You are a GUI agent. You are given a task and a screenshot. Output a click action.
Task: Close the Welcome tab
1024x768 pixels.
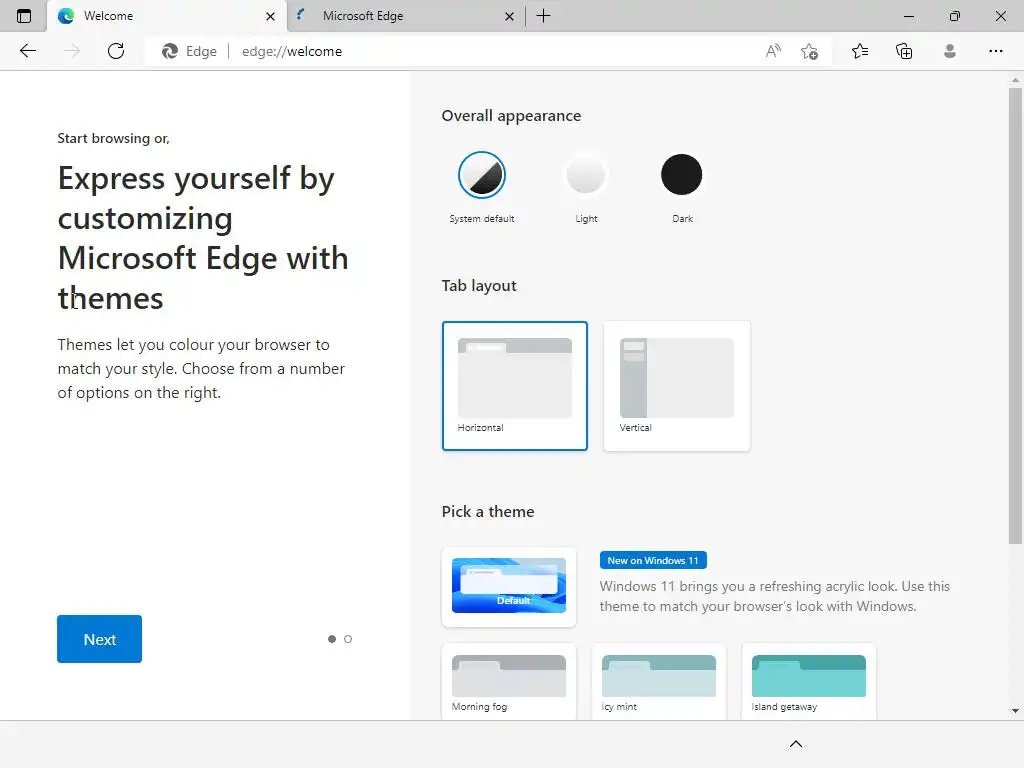pos(270,16)
